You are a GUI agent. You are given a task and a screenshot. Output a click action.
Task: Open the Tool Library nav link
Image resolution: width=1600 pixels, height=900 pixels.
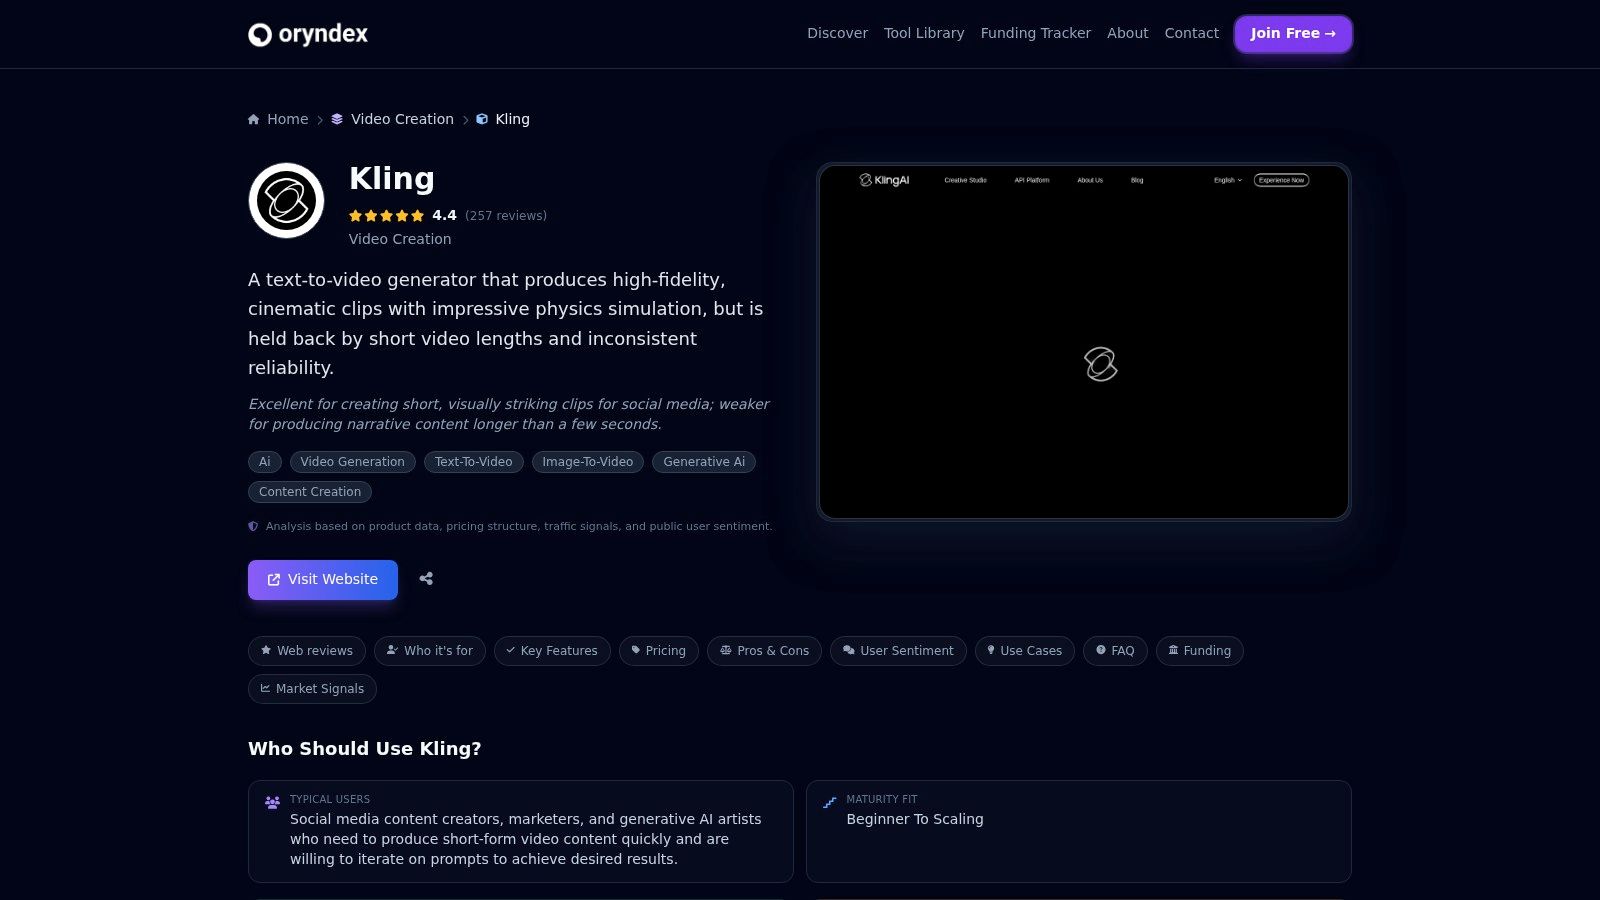pyautogui.click(x=924, y=33)
